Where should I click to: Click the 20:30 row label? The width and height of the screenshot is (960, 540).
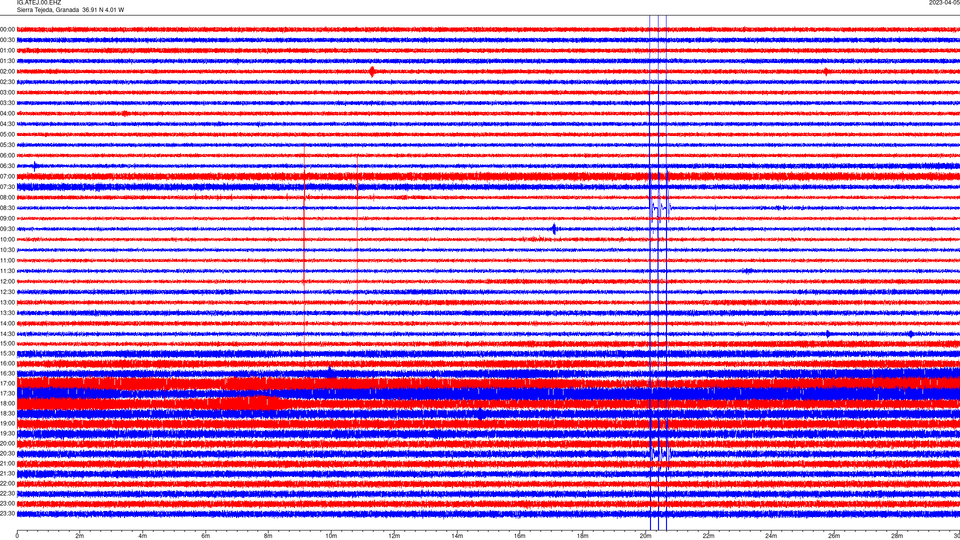point(7,453)
